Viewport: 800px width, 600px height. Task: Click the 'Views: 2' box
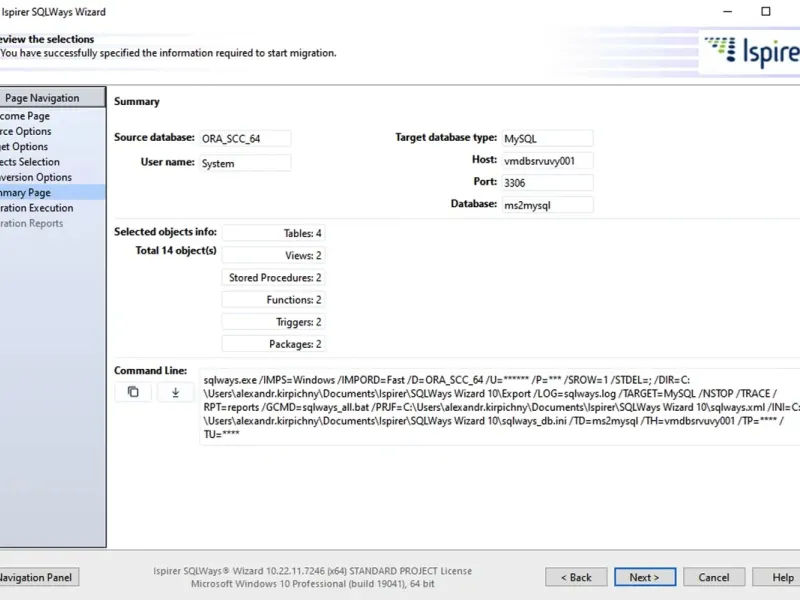click(273, 255)
